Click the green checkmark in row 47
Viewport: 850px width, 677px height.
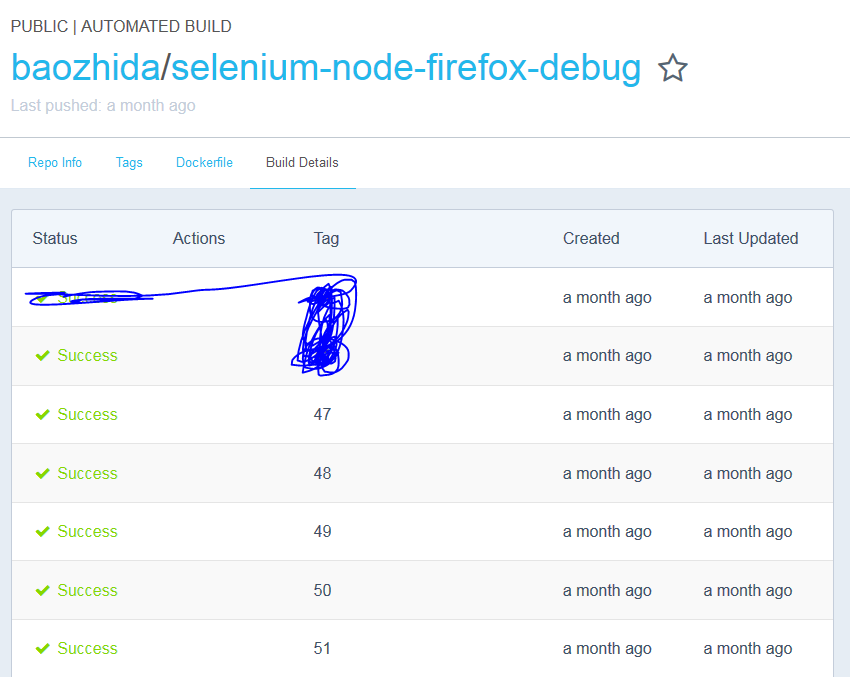click(42, 415)
